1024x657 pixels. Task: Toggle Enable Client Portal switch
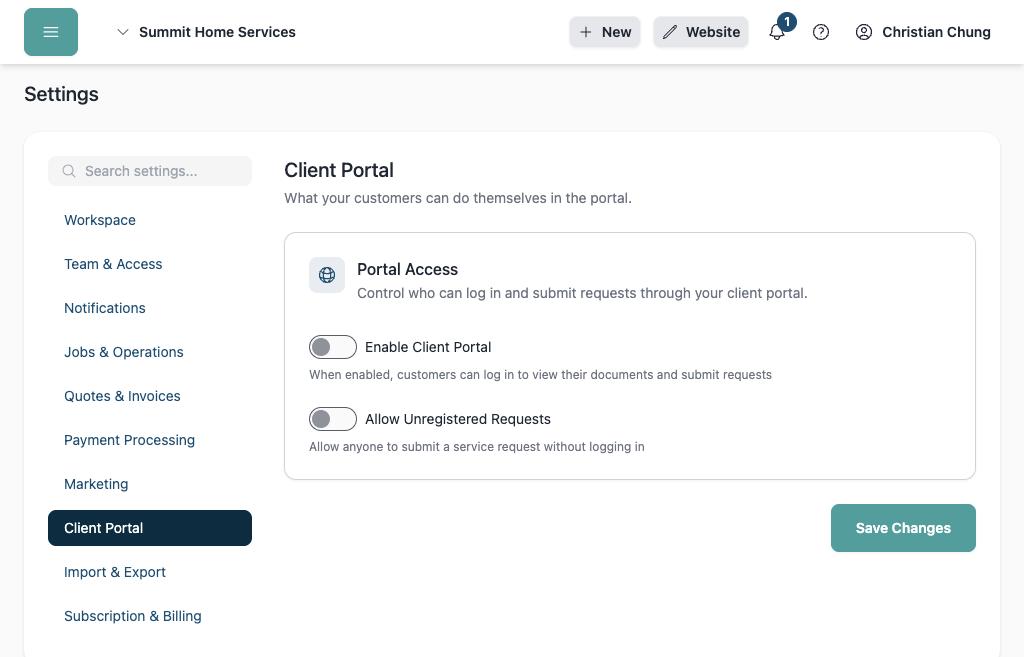[x=333, y=347]
